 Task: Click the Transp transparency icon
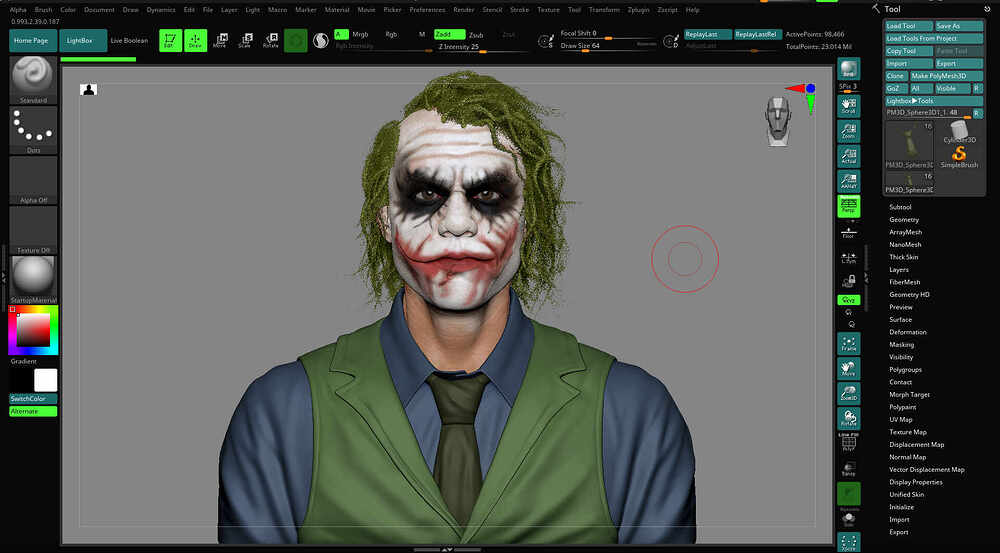click(848, 468)
